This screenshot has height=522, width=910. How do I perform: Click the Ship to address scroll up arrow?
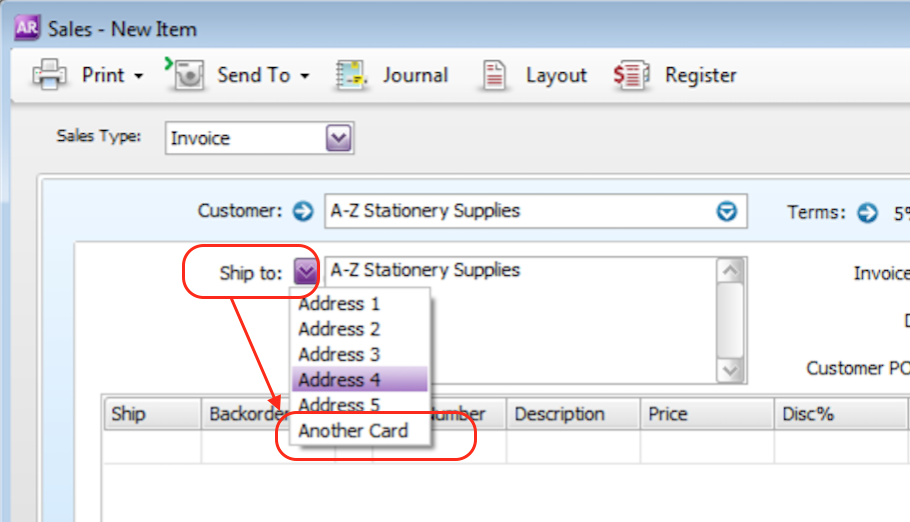730,271
